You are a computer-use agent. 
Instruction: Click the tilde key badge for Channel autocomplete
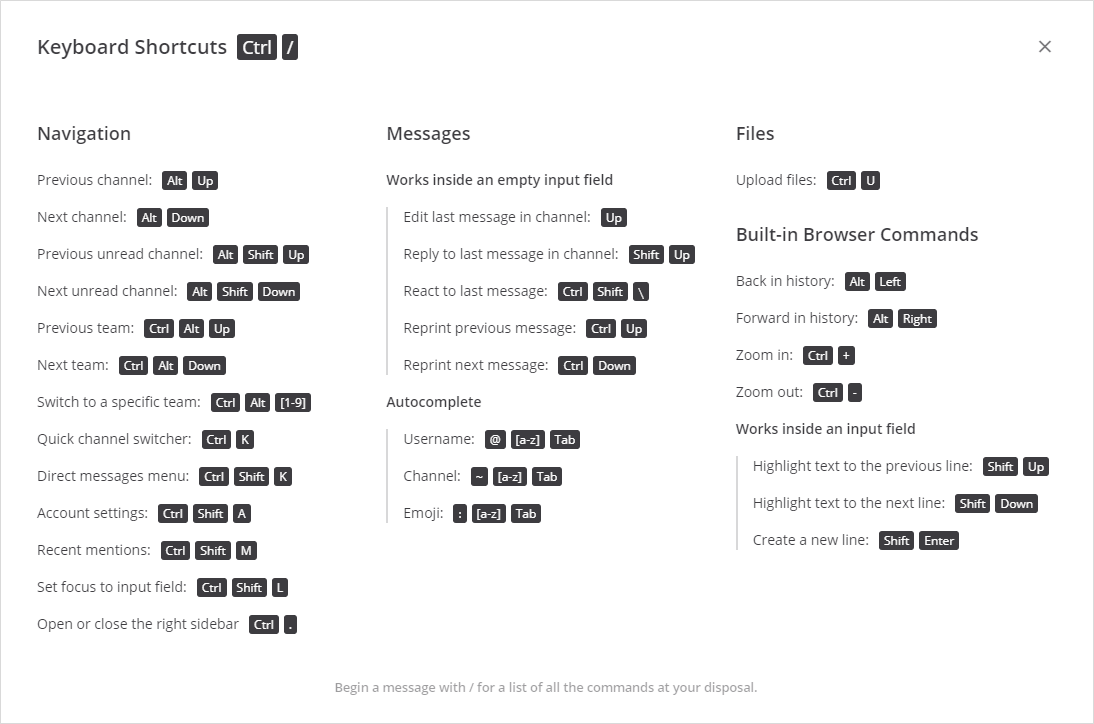click(479, 477)
